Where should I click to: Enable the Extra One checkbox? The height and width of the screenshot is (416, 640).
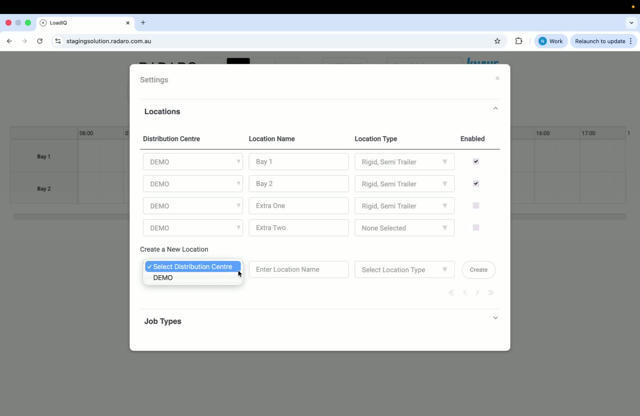click(x=476, y=206)
